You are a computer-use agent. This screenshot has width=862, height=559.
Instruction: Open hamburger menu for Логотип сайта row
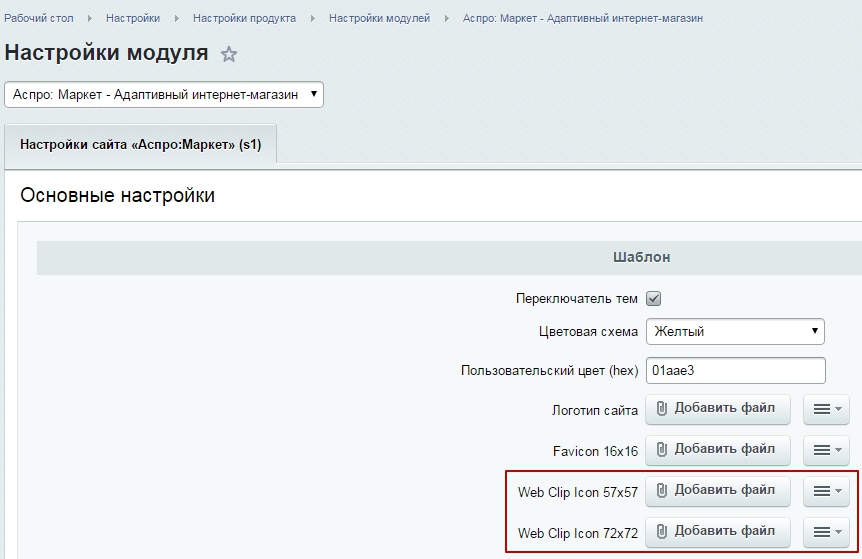click(x=826, y=410)
